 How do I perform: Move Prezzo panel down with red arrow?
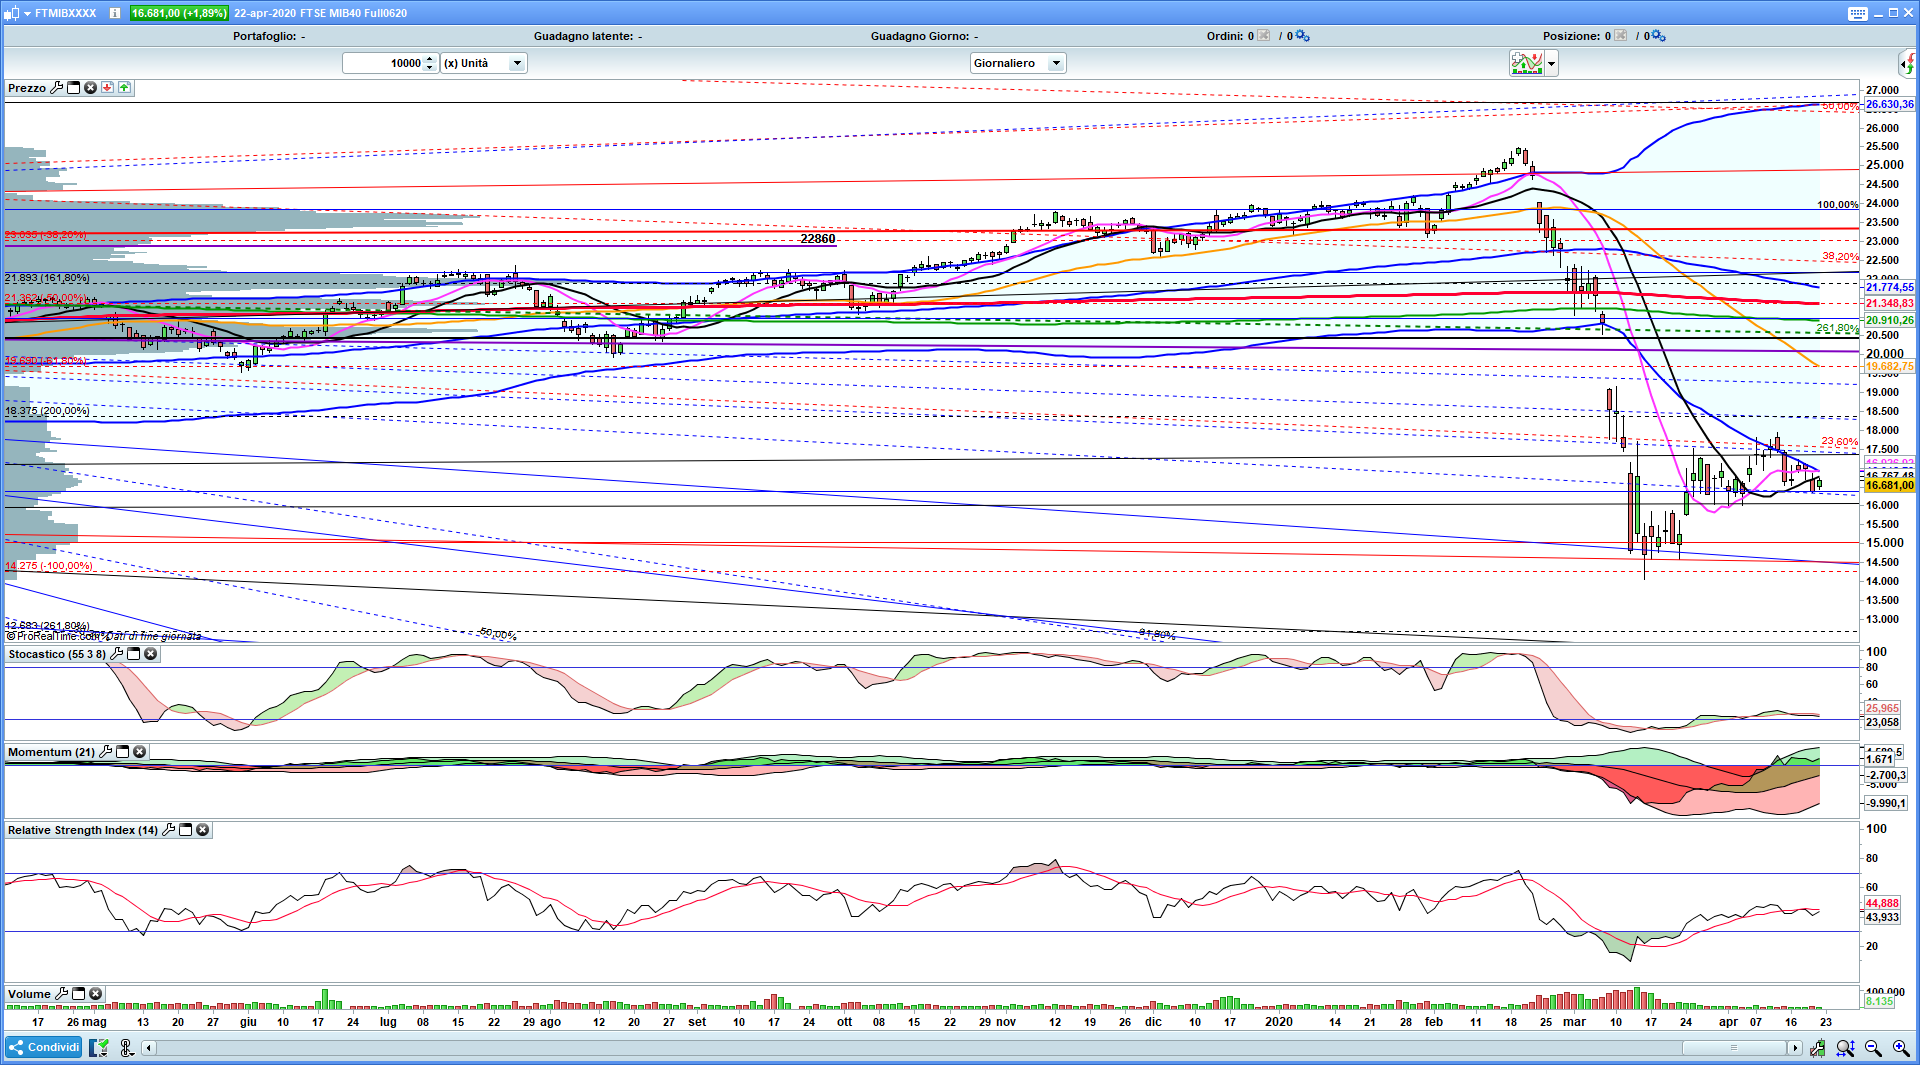[x=107, y=88]
